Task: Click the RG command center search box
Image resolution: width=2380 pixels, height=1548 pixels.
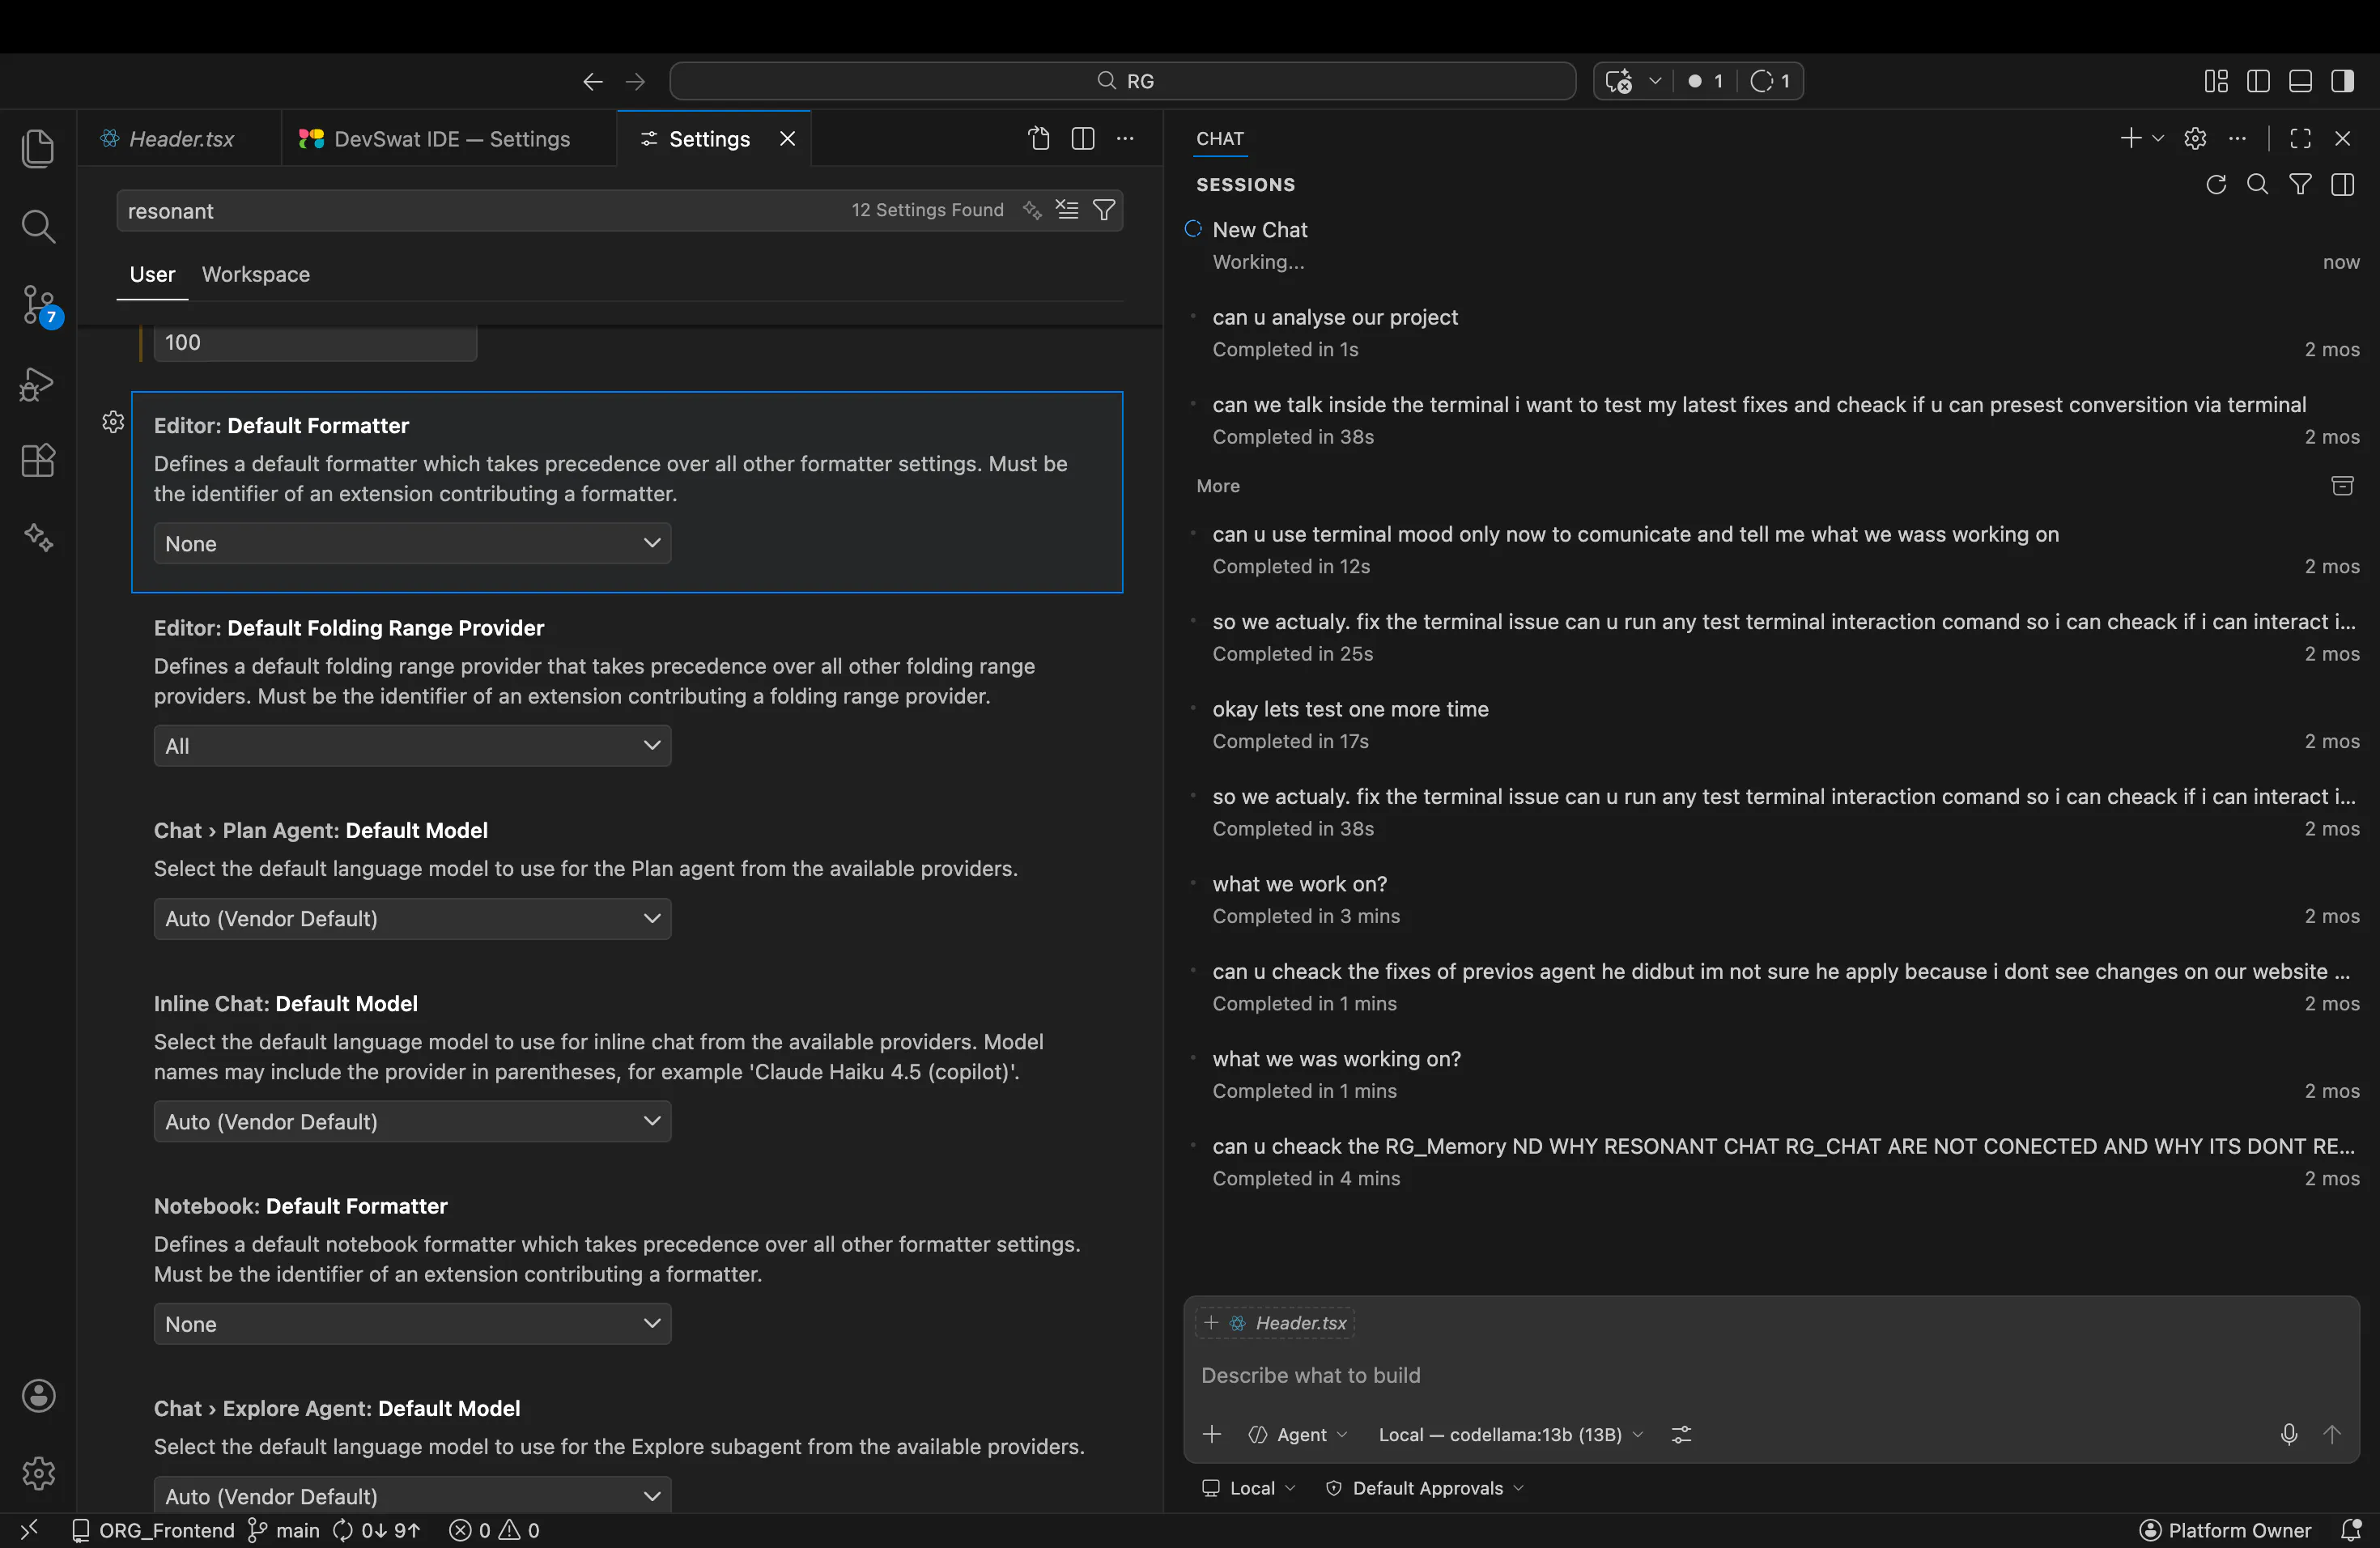Action: click(1122, 81)
